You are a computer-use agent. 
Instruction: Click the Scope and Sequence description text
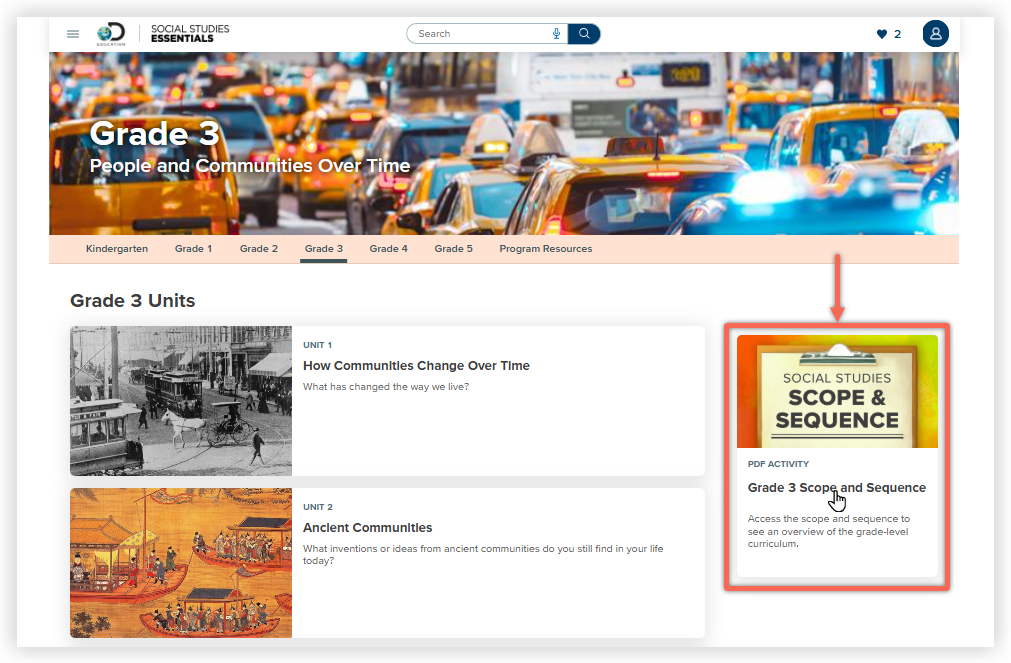click(829, 531)
